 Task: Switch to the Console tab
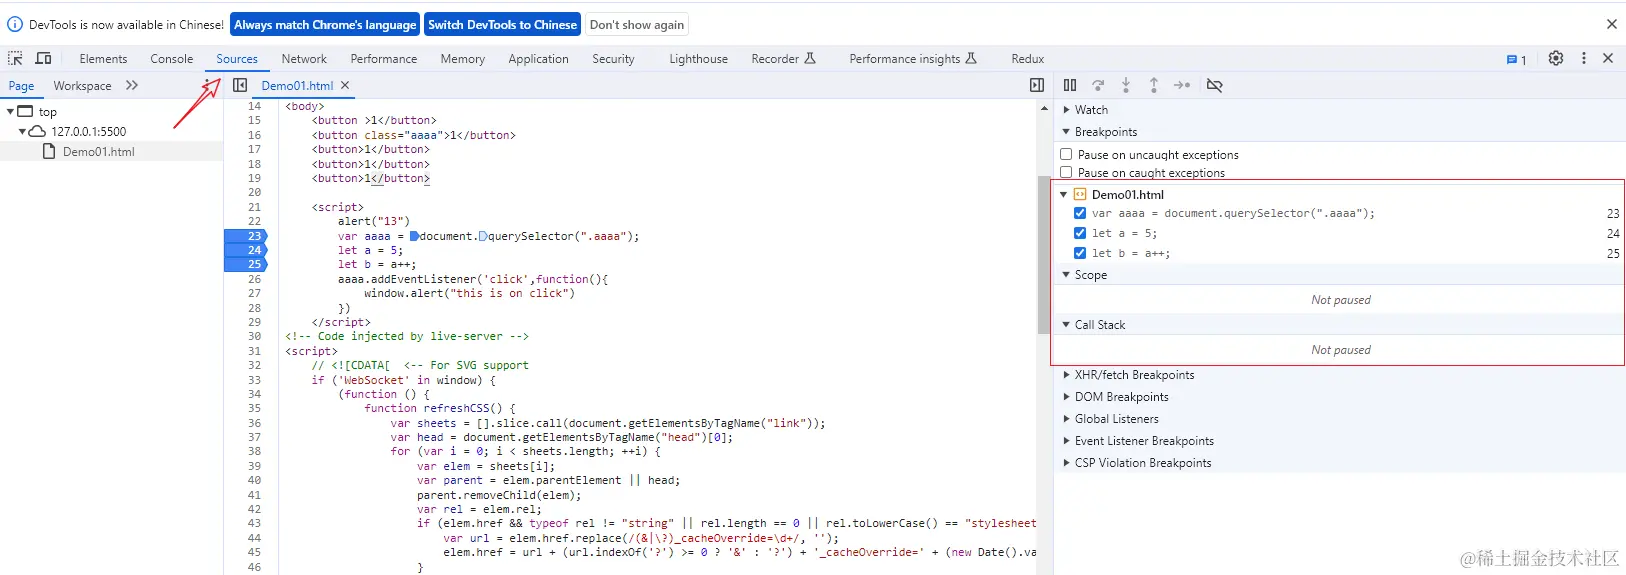pyautogui.click(x=171, y=59)
